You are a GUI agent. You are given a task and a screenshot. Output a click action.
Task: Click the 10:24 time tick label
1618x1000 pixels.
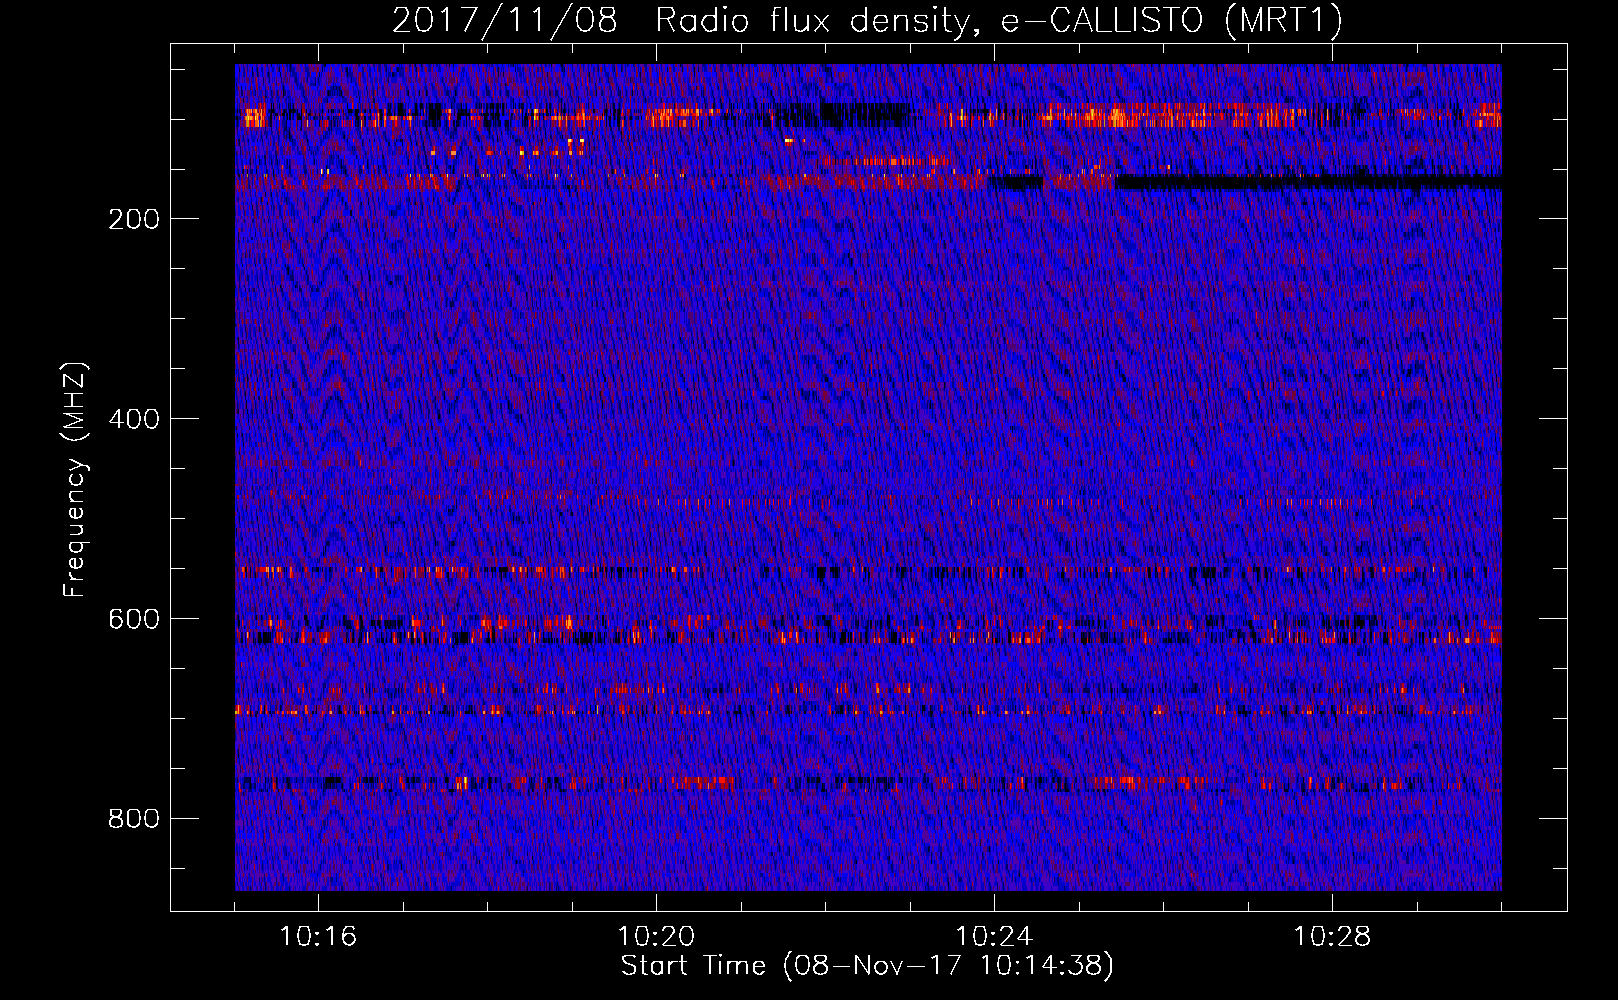[994, 937]
